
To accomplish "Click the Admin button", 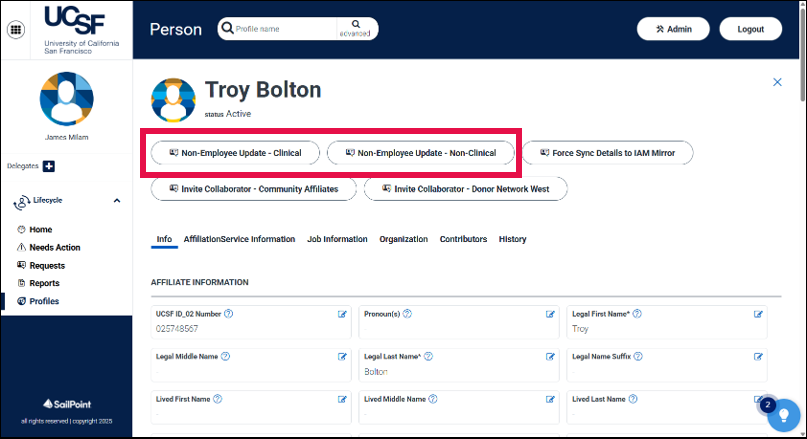I will click(x=673, y=29).
